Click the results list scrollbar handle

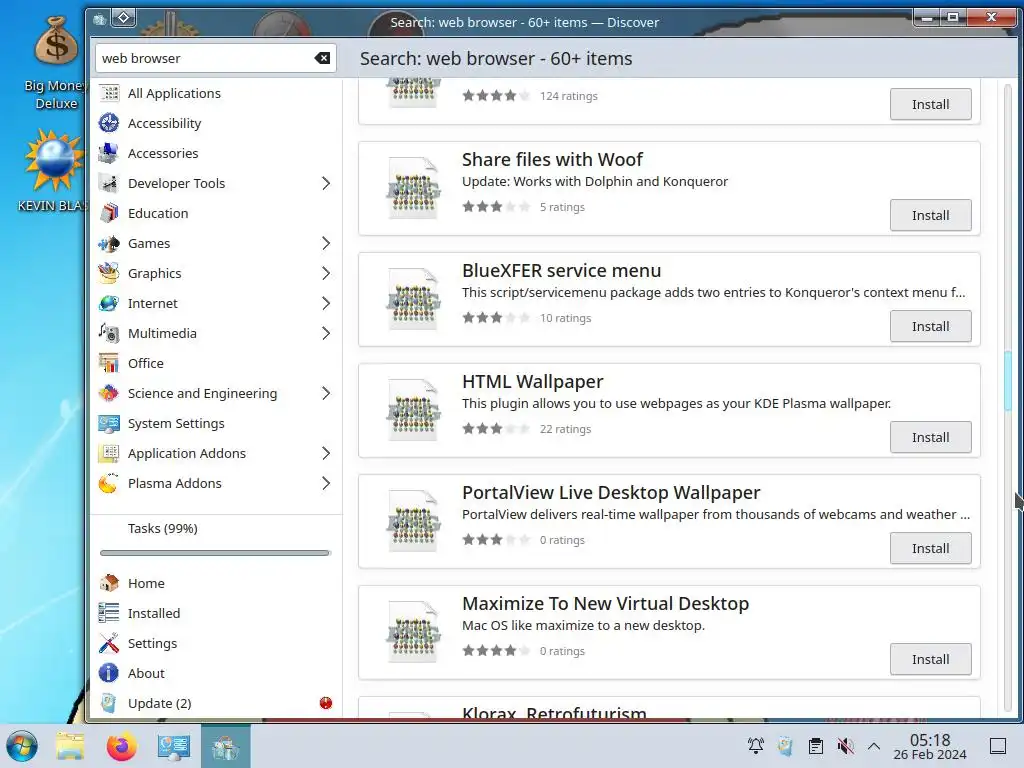click(x=1008, y=381)
